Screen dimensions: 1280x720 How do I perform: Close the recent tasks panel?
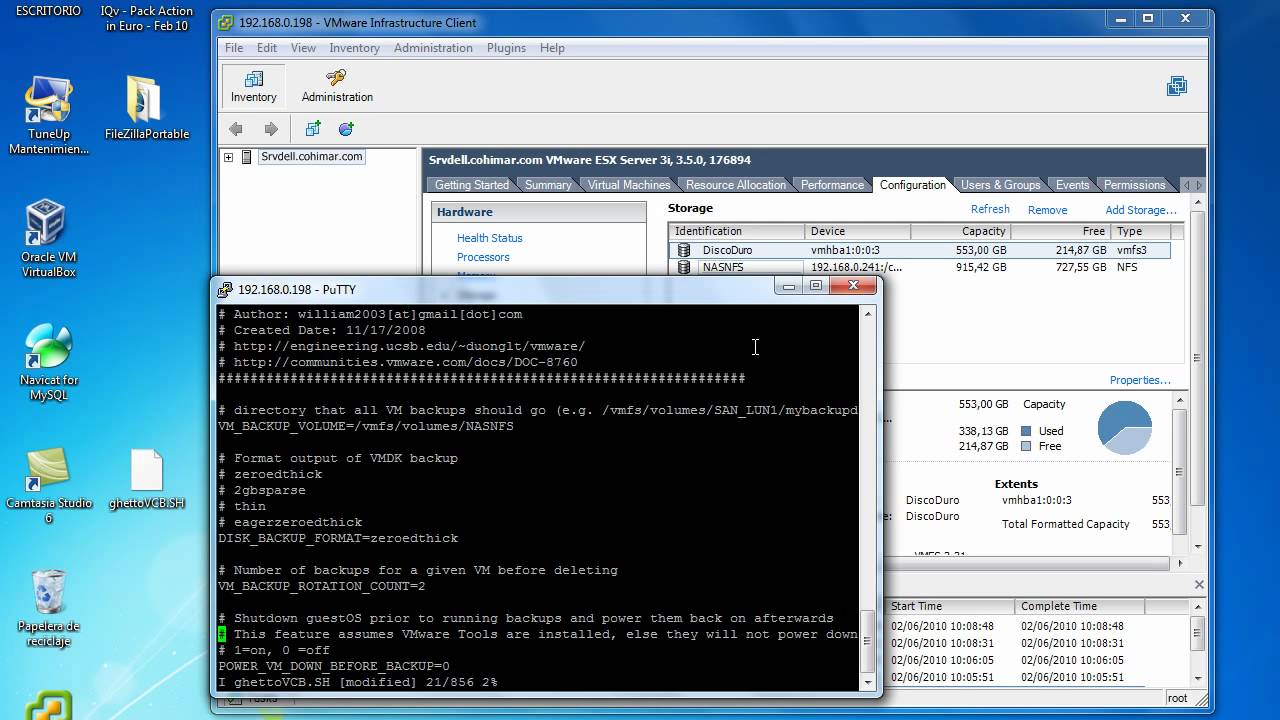1199,585
